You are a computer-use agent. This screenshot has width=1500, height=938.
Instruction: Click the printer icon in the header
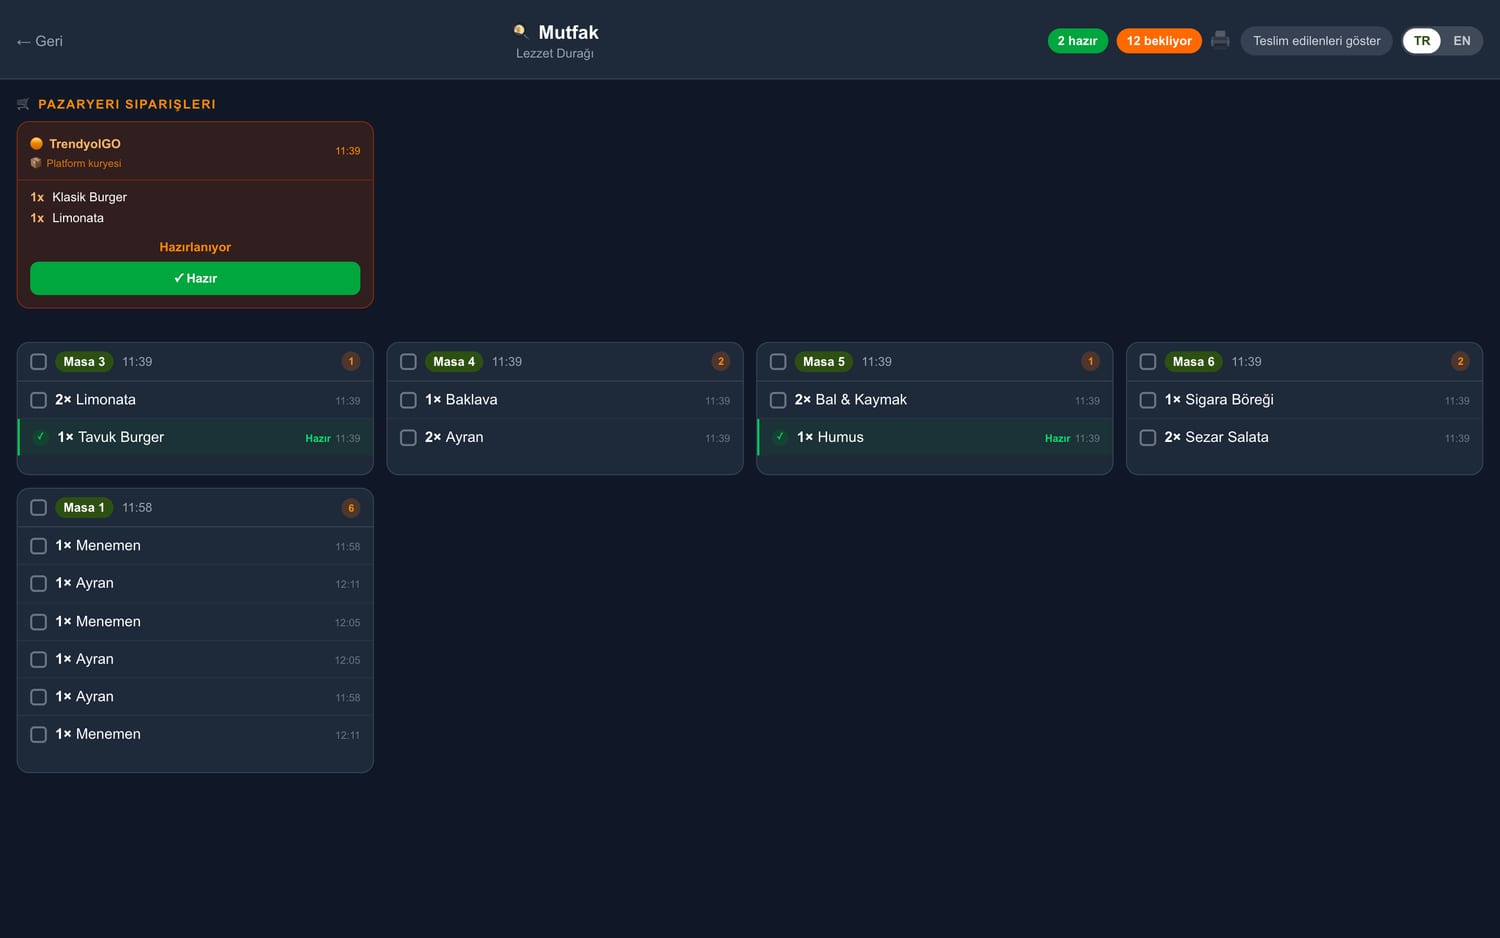[1220, 40]
